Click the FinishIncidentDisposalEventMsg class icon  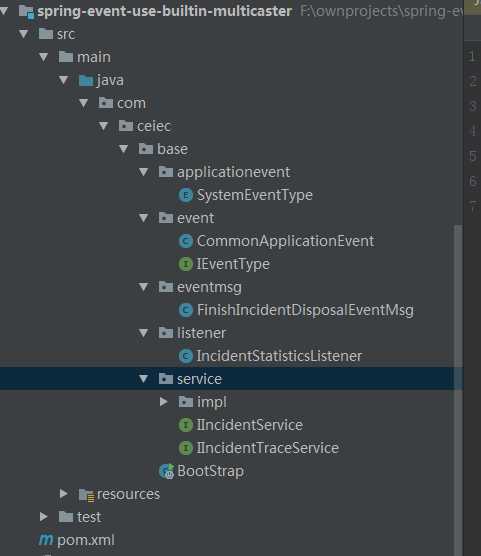coord(186,310)
